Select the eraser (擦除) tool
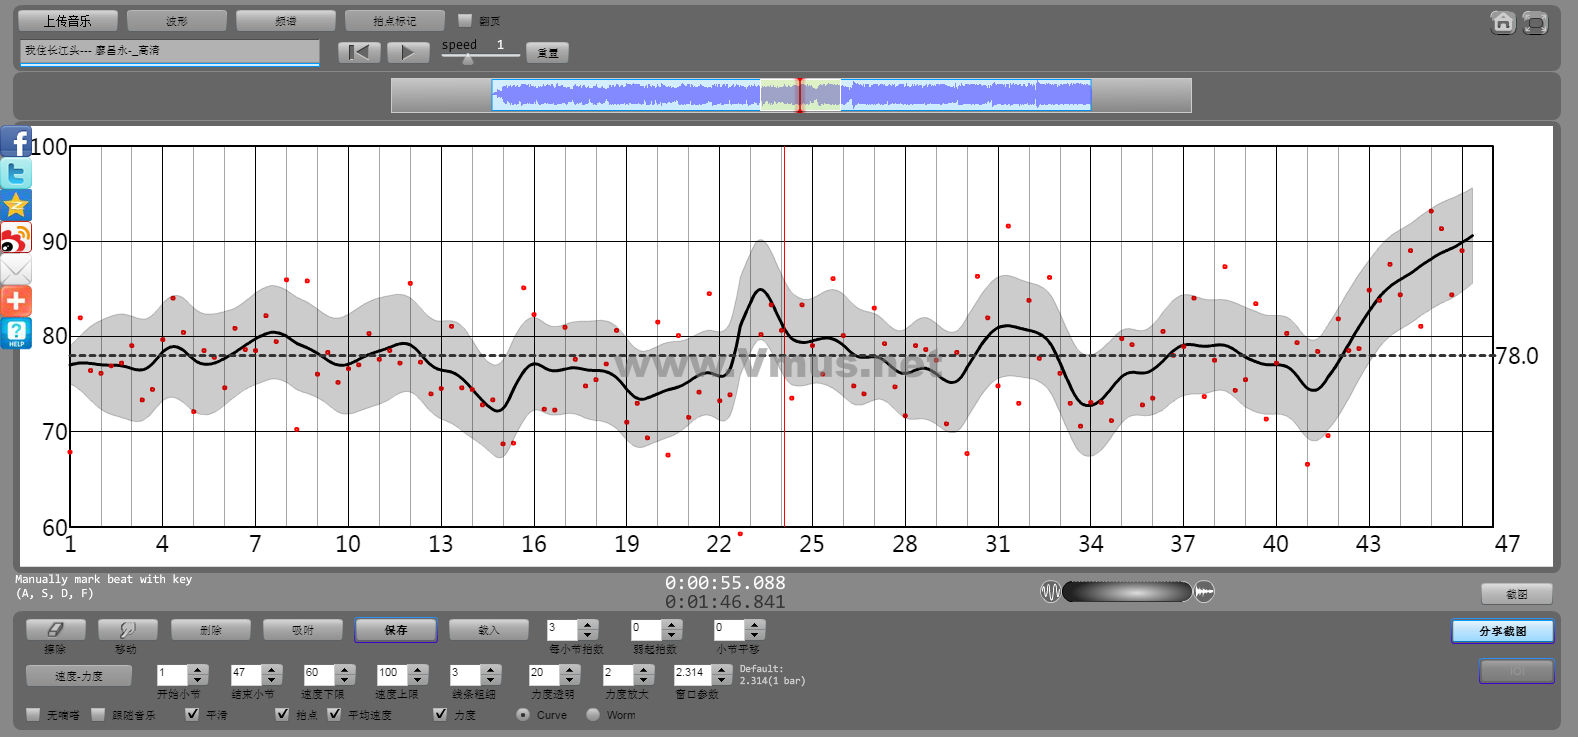Viewport: 1578px width, 737px height. point(55,630)
